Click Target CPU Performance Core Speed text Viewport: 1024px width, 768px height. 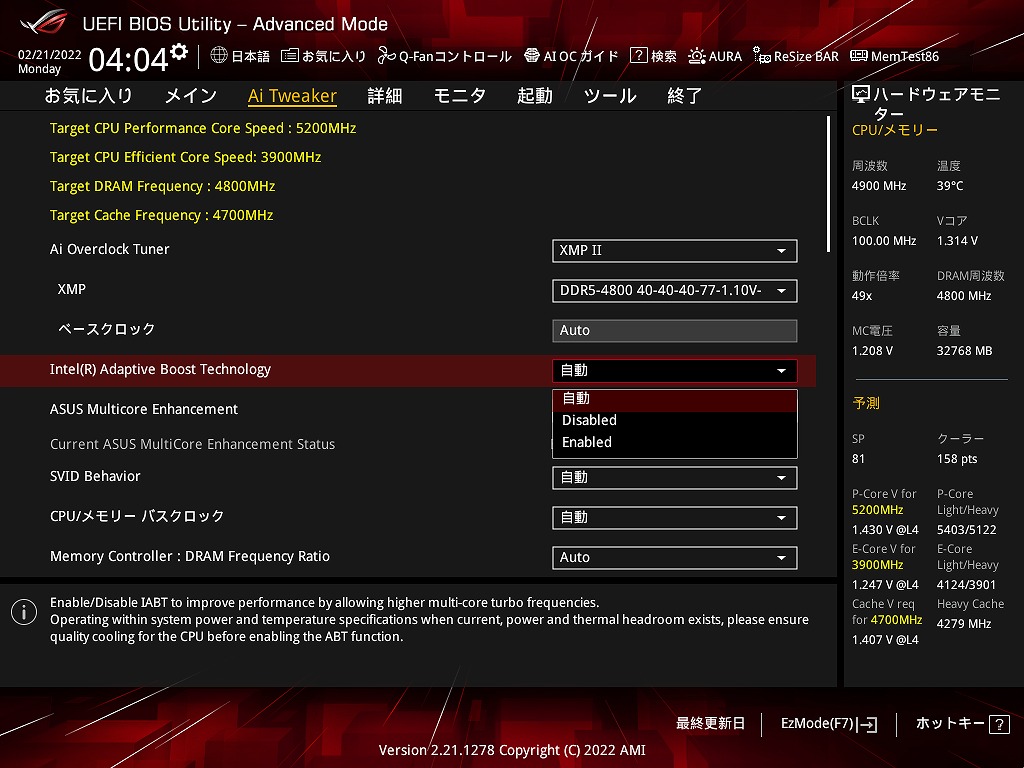point(203,128)
